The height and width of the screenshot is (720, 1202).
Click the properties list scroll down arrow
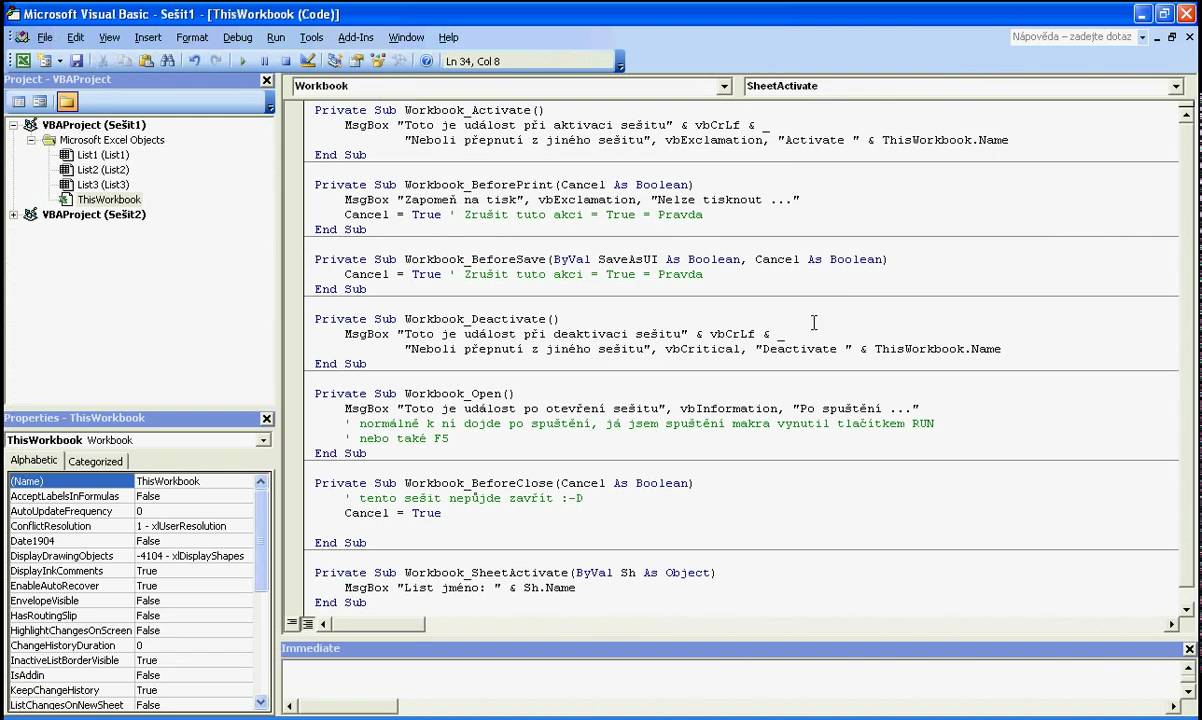click(x=262, y=703)
